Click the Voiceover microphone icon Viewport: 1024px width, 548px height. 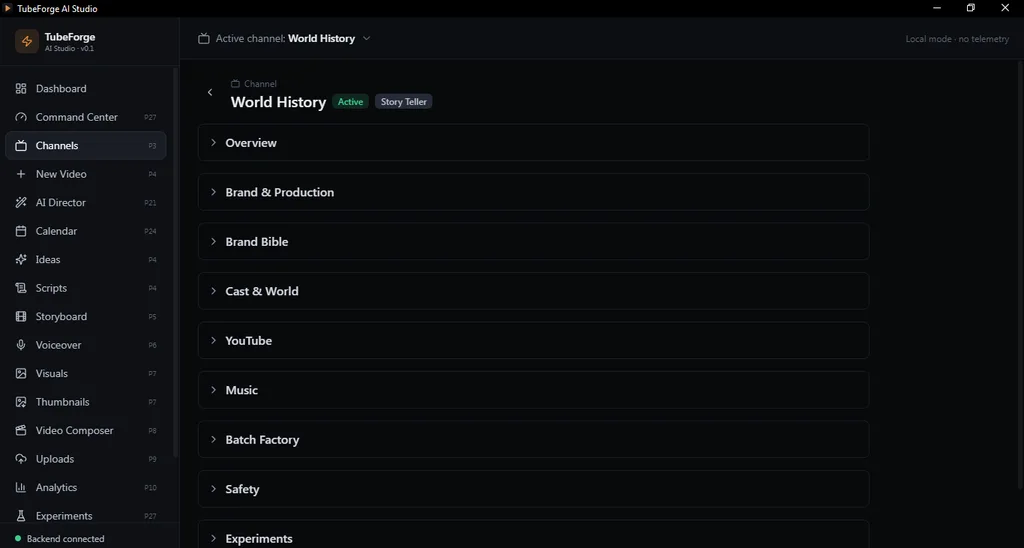pyautogui.click(x=21, y=345)
